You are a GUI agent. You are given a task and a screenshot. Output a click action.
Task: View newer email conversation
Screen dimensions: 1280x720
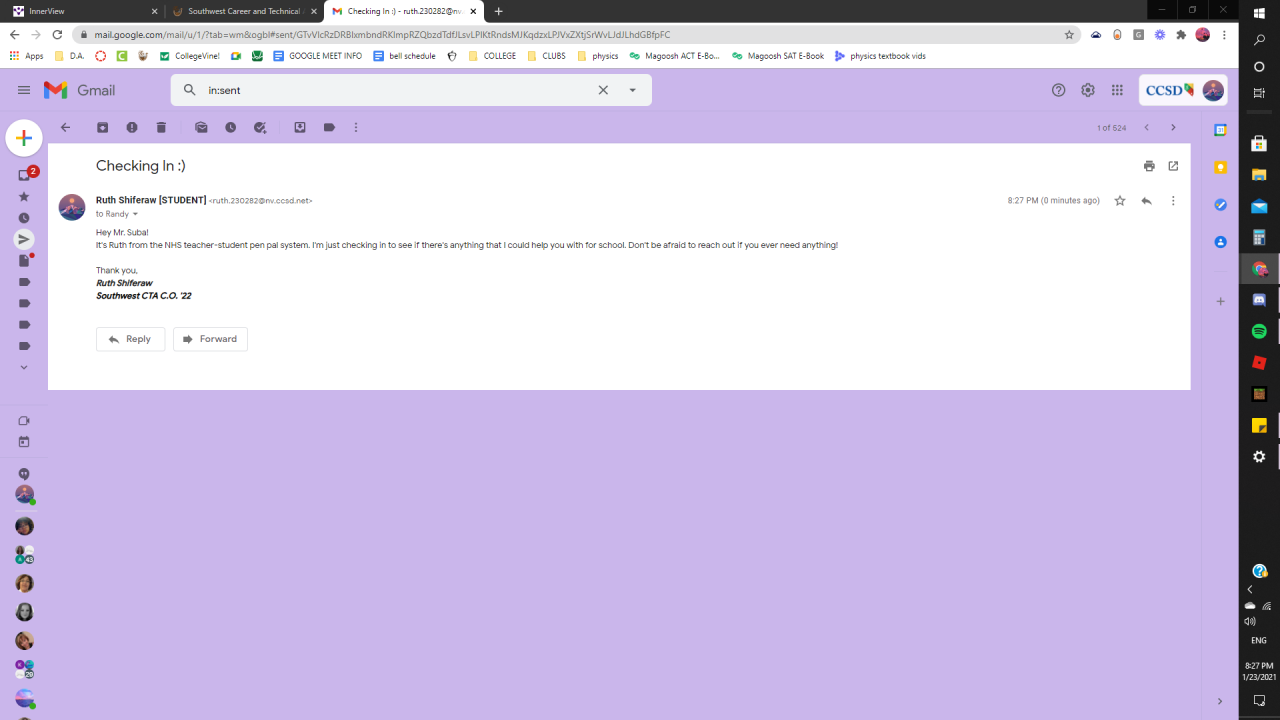[1146, 128]
